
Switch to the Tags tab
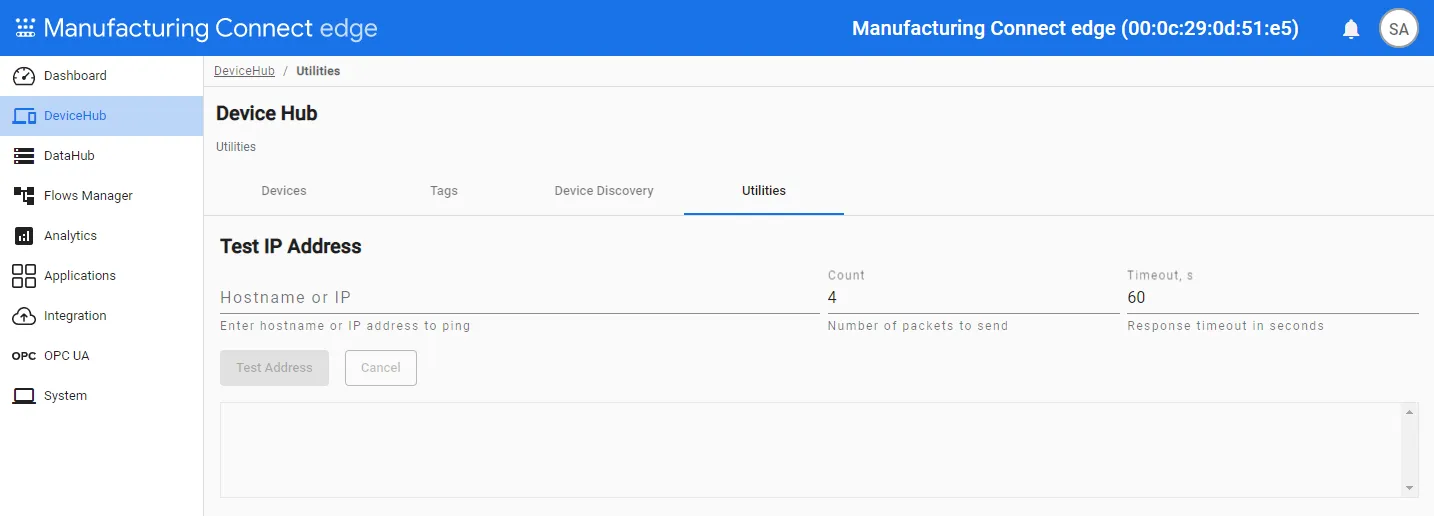tap(444, 190)
